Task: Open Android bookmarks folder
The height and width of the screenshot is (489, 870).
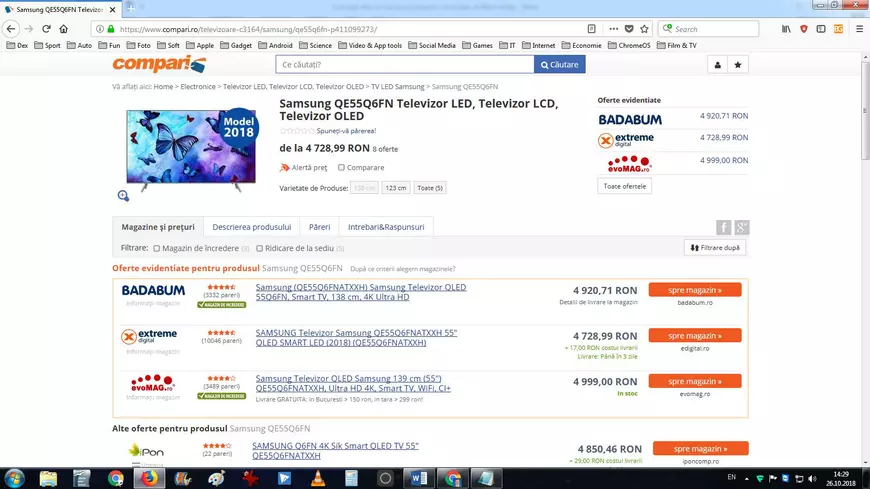Action: (275, 46)
